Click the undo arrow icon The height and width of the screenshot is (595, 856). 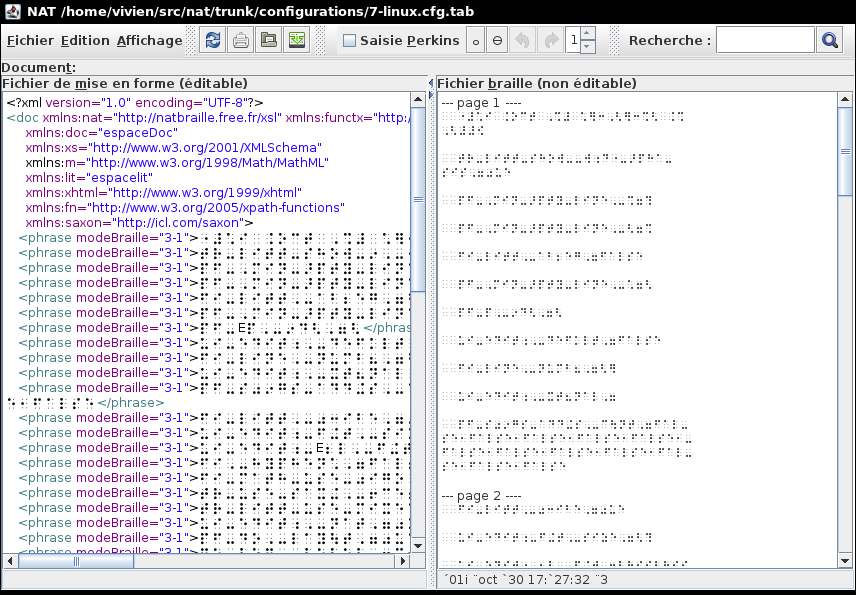click(x=522, y=41)
